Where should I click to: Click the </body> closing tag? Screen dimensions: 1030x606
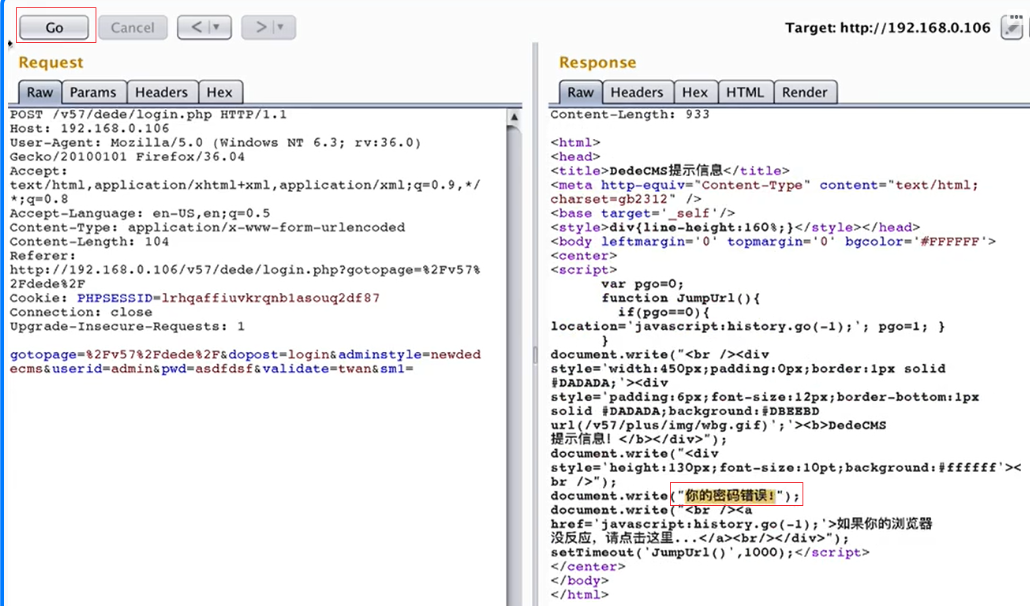[579, 581]
